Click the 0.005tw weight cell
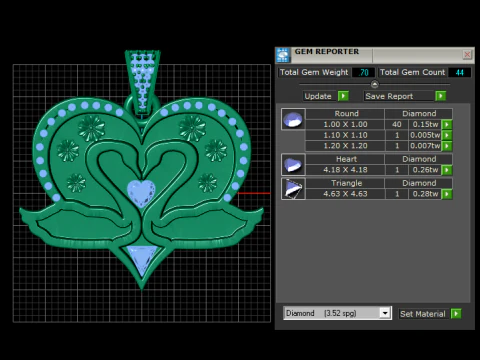 pyautogui.click(x=425, y=135)
